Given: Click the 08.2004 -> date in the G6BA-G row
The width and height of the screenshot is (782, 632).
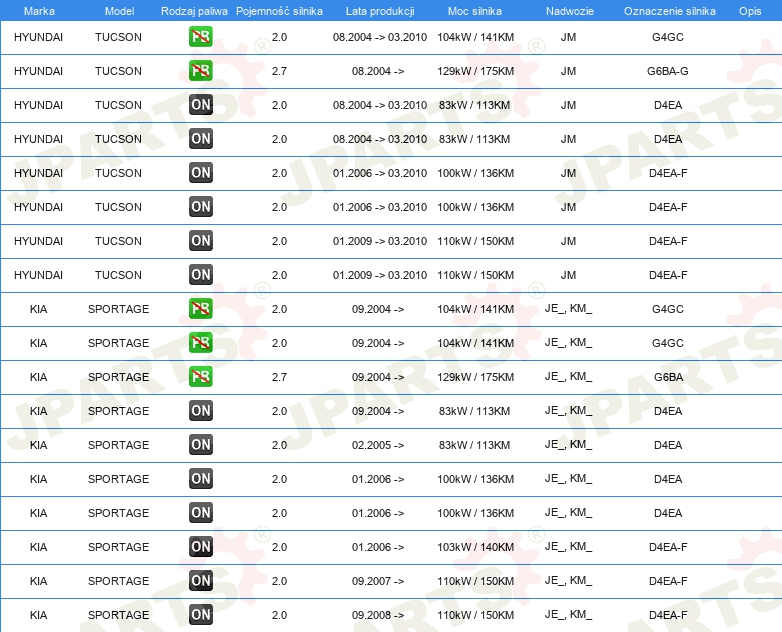Looking at the screenshot, I should click(378, 71).
